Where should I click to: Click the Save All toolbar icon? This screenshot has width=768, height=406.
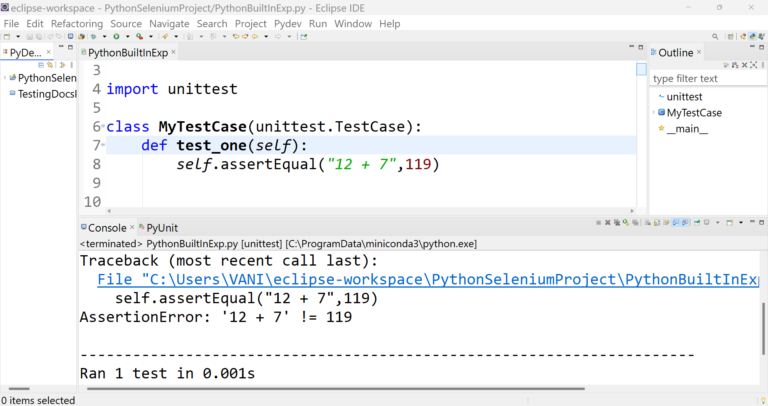pyautogui.click(x=39, y=36)
